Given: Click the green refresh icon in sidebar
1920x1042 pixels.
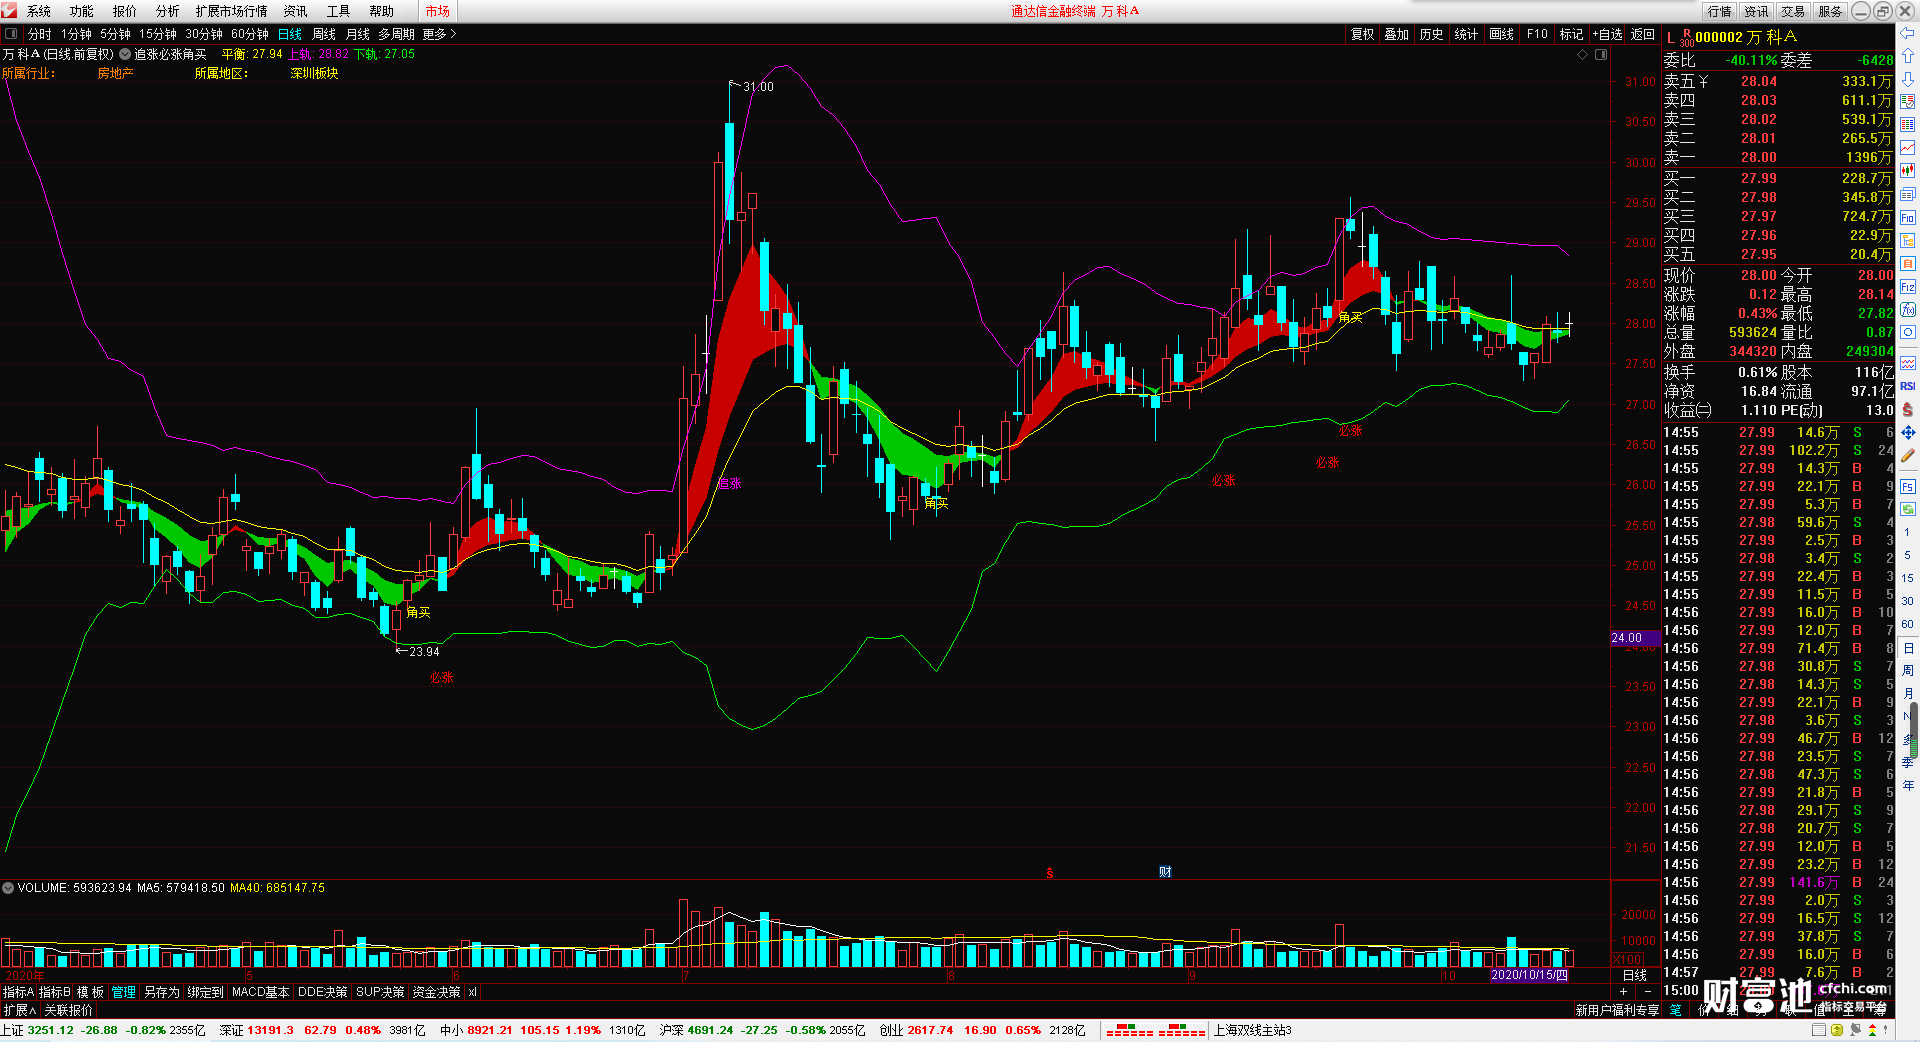Looking at the screenshot, I should 1908,510.
